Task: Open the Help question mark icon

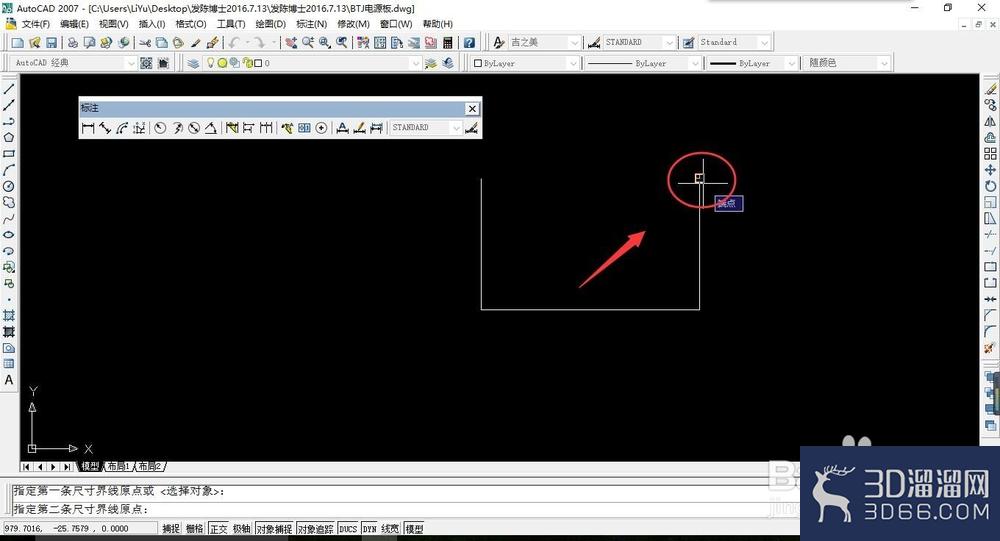Action: [469, 43]
